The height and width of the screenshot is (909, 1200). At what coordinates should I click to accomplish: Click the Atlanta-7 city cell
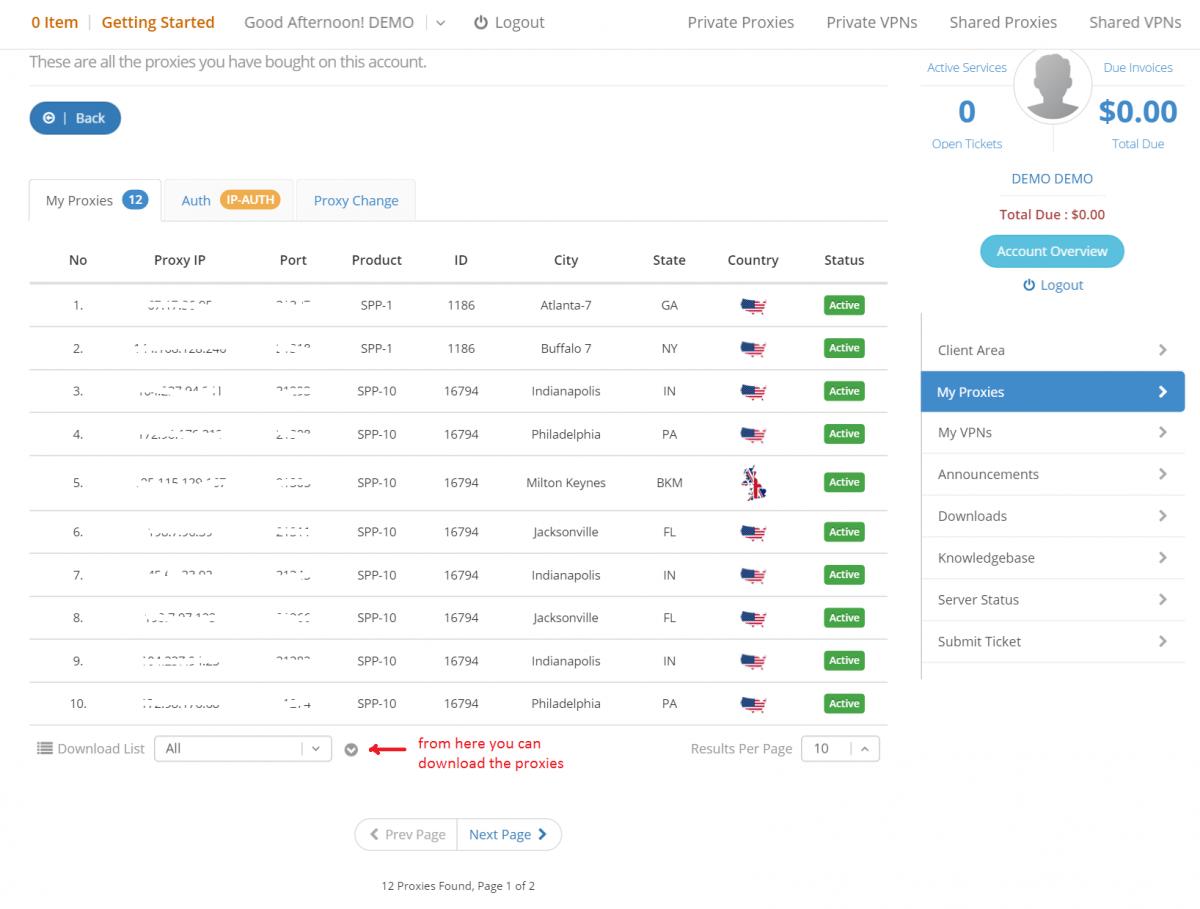(x=566, y=306)
